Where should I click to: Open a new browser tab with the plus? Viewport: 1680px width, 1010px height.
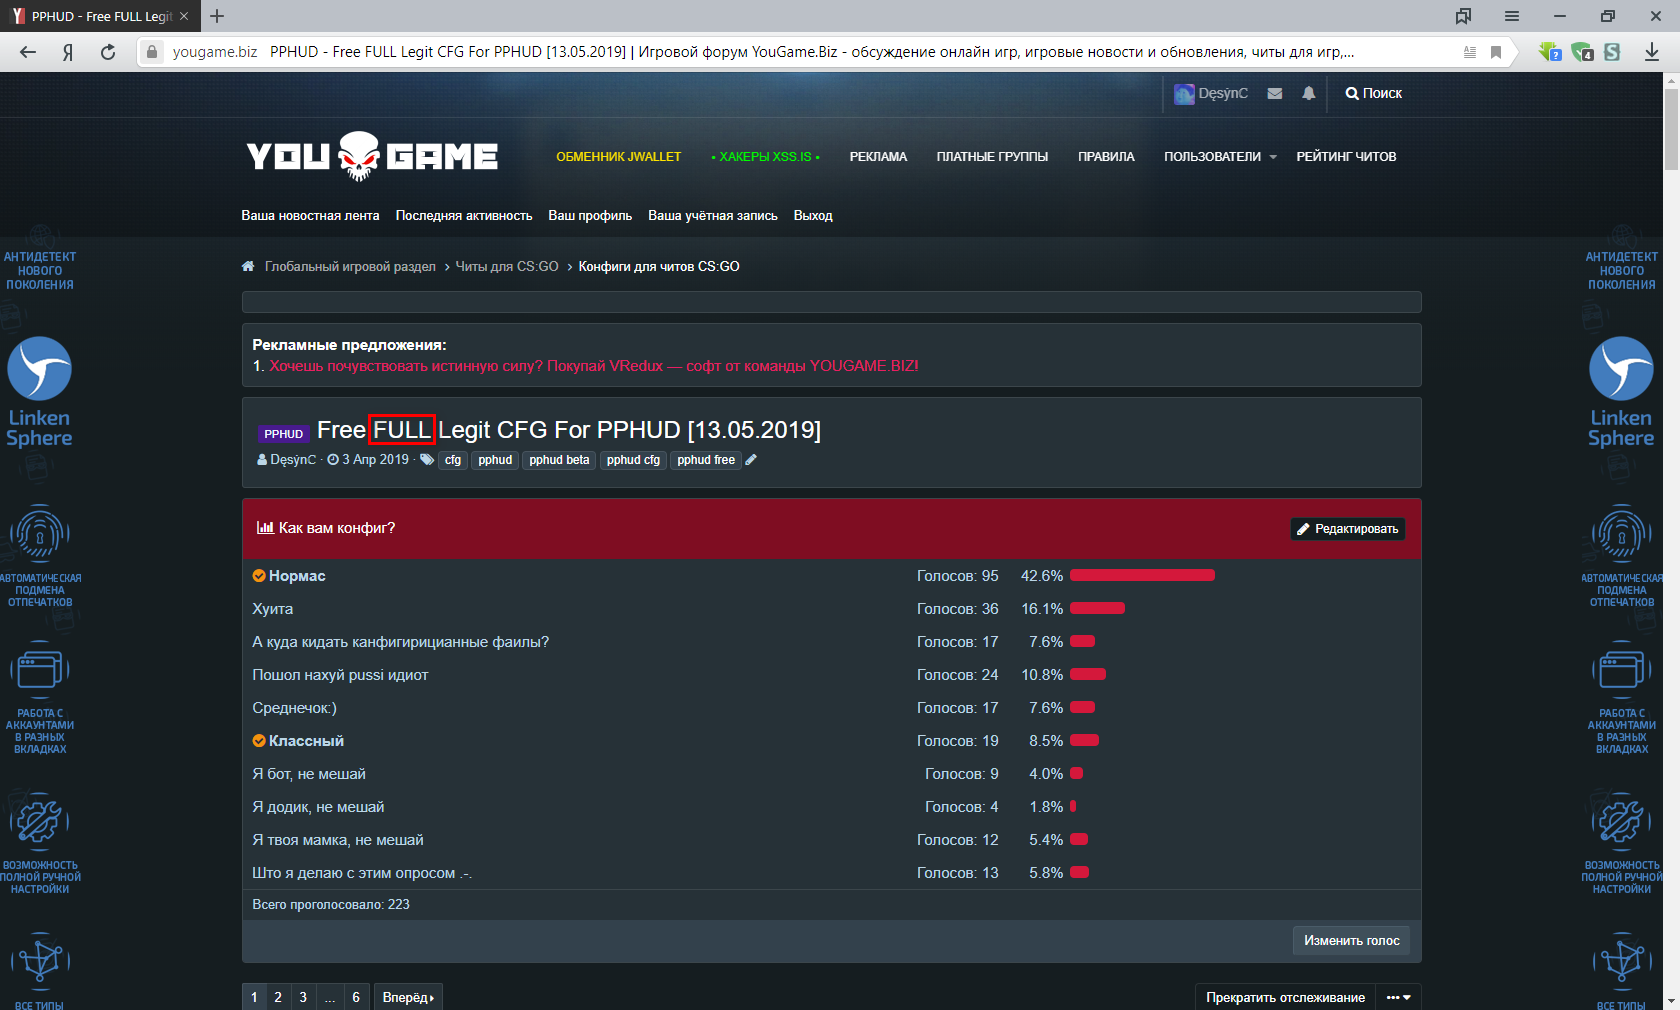(x=217, y=16)
